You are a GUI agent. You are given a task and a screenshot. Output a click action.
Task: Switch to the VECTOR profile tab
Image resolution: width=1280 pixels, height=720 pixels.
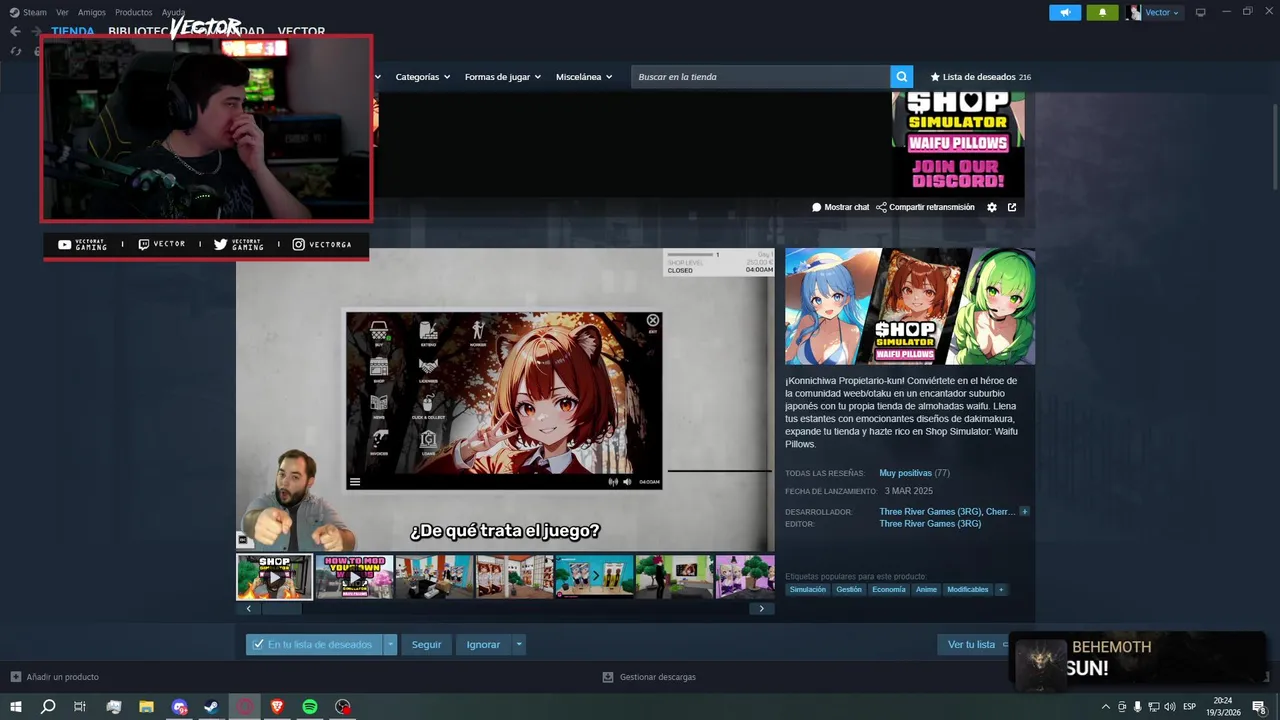[301, 31]
